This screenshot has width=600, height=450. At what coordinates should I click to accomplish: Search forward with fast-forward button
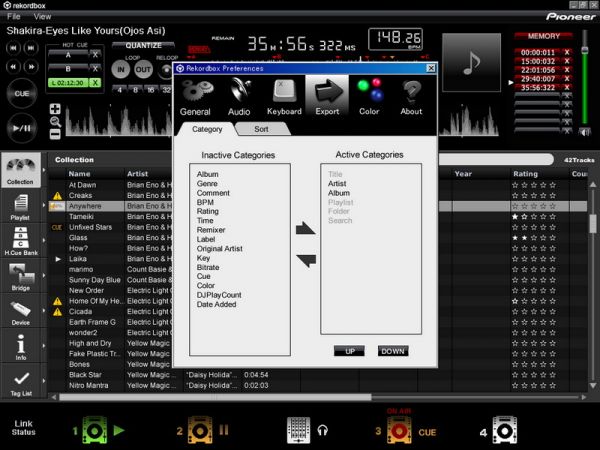click(31, 67)
